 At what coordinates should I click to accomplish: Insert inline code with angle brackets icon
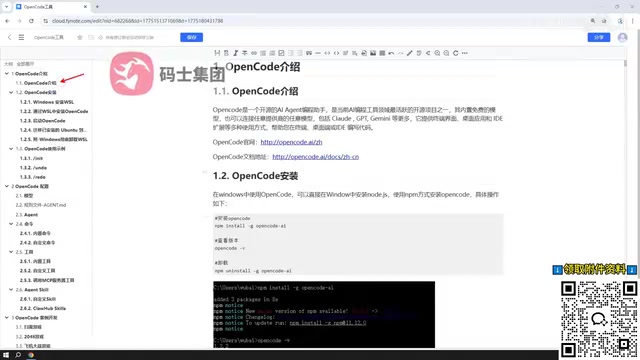336,53
